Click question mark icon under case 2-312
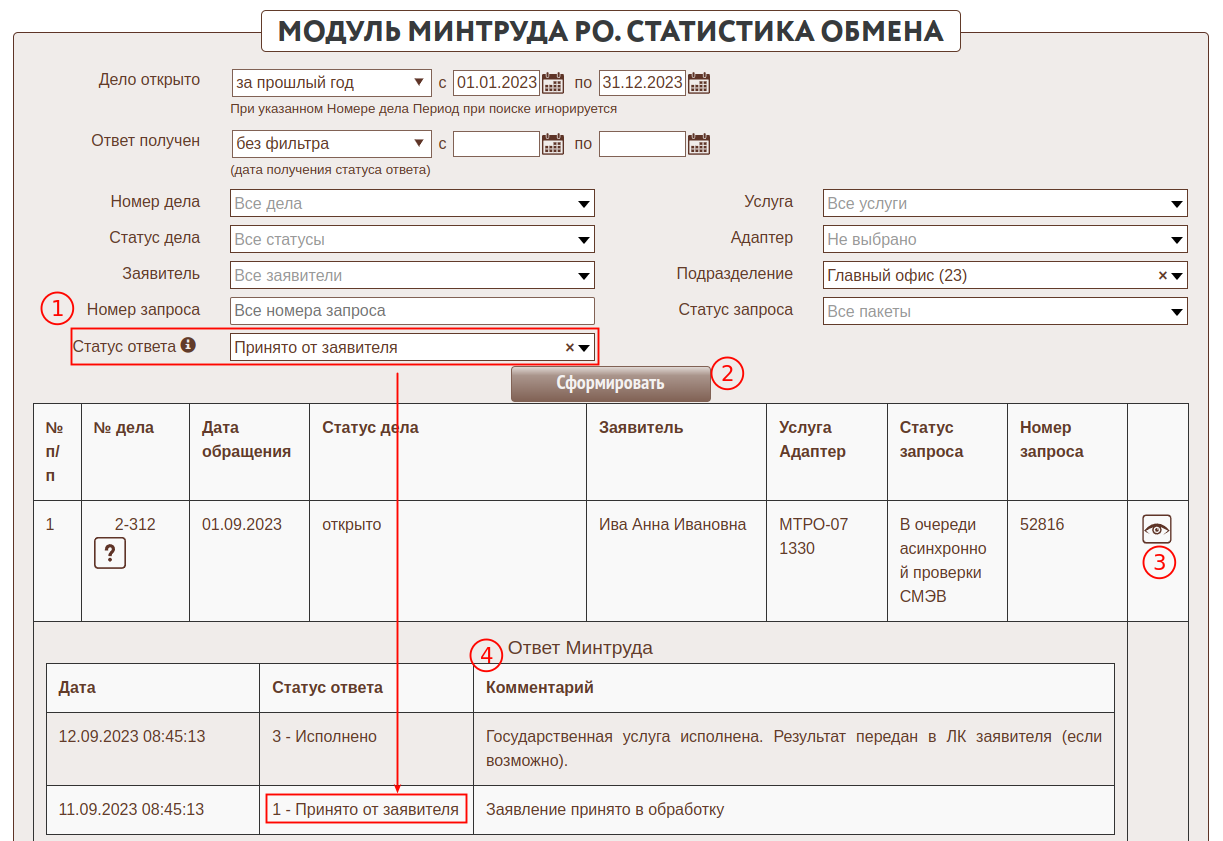Screen dimensions: 1223x841 (110, 553)
